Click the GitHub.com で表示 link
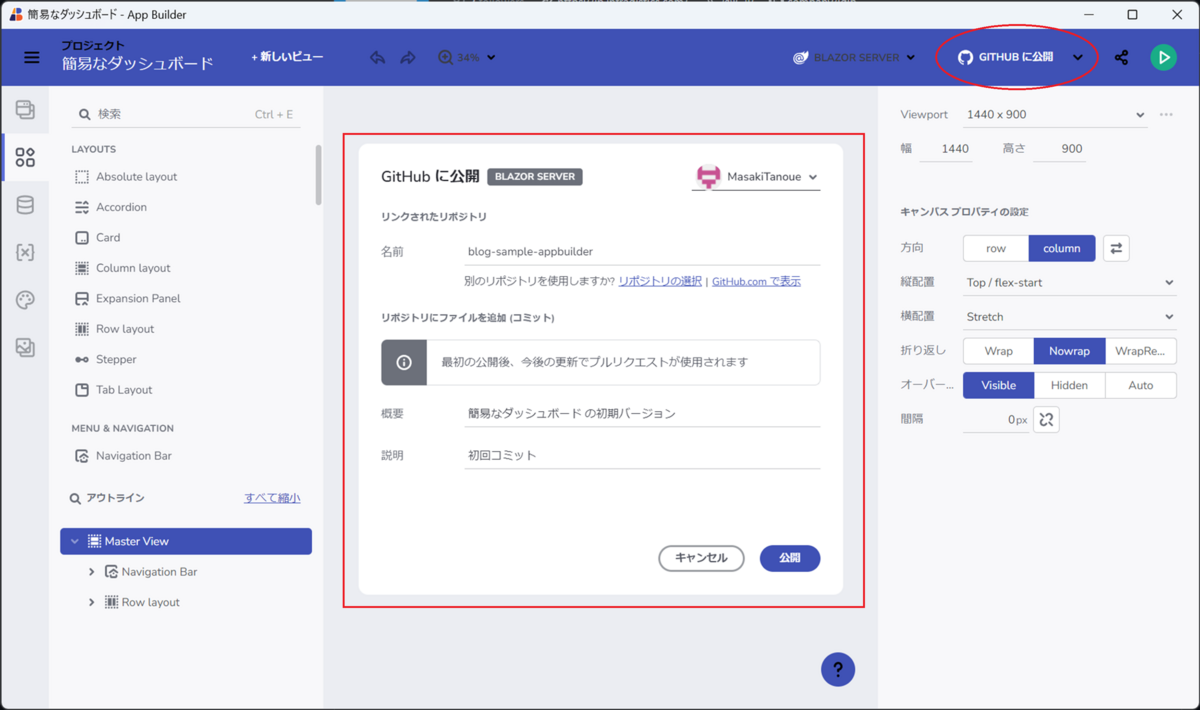The height and width of the screenshot is (710, 1200). point(756,282)
